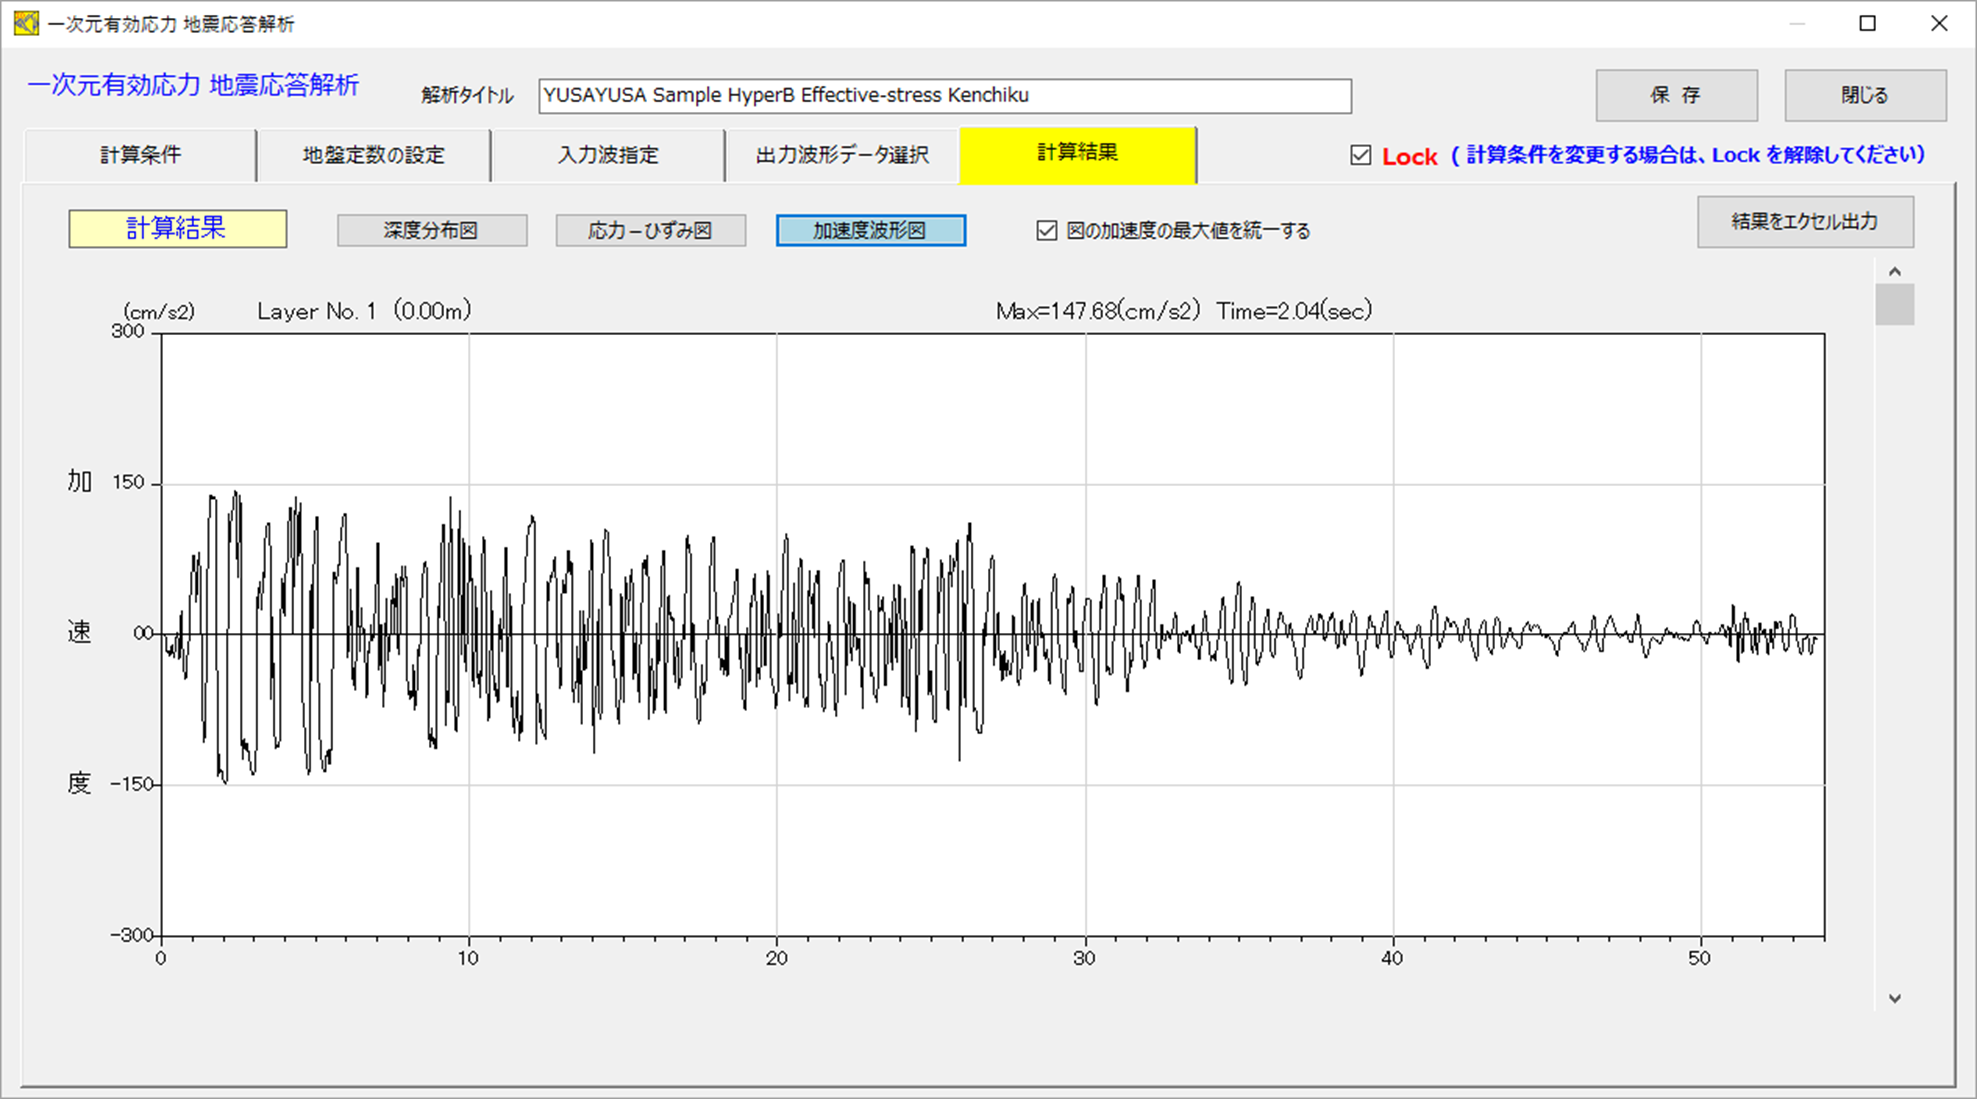Click the 保存 button

pyautogui.click(x=1676, y=95)
